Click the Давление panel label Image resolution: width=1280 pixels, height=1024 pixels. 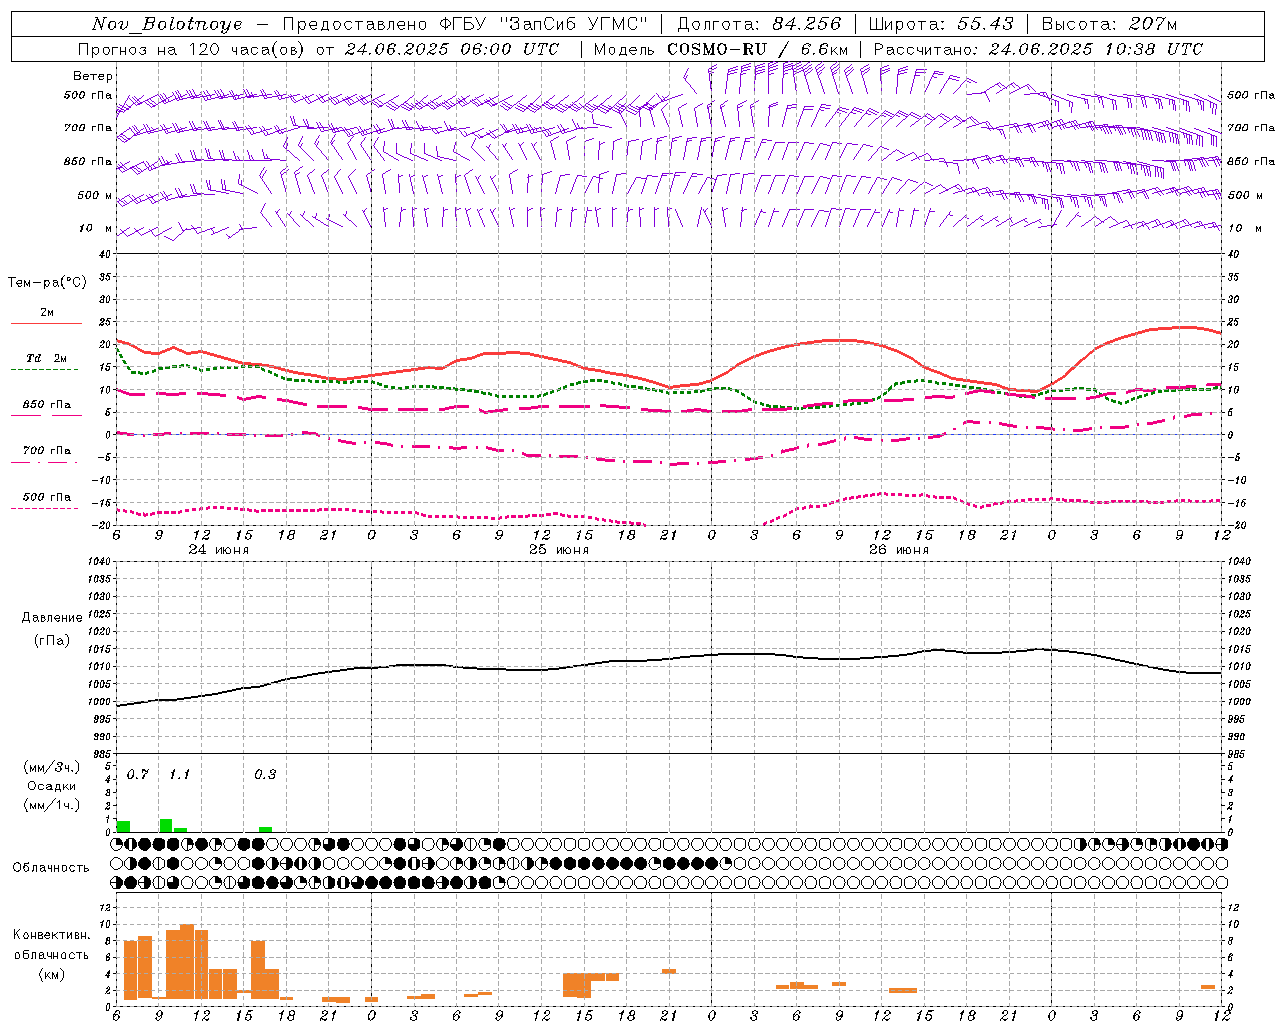click(x=52, y=618)
